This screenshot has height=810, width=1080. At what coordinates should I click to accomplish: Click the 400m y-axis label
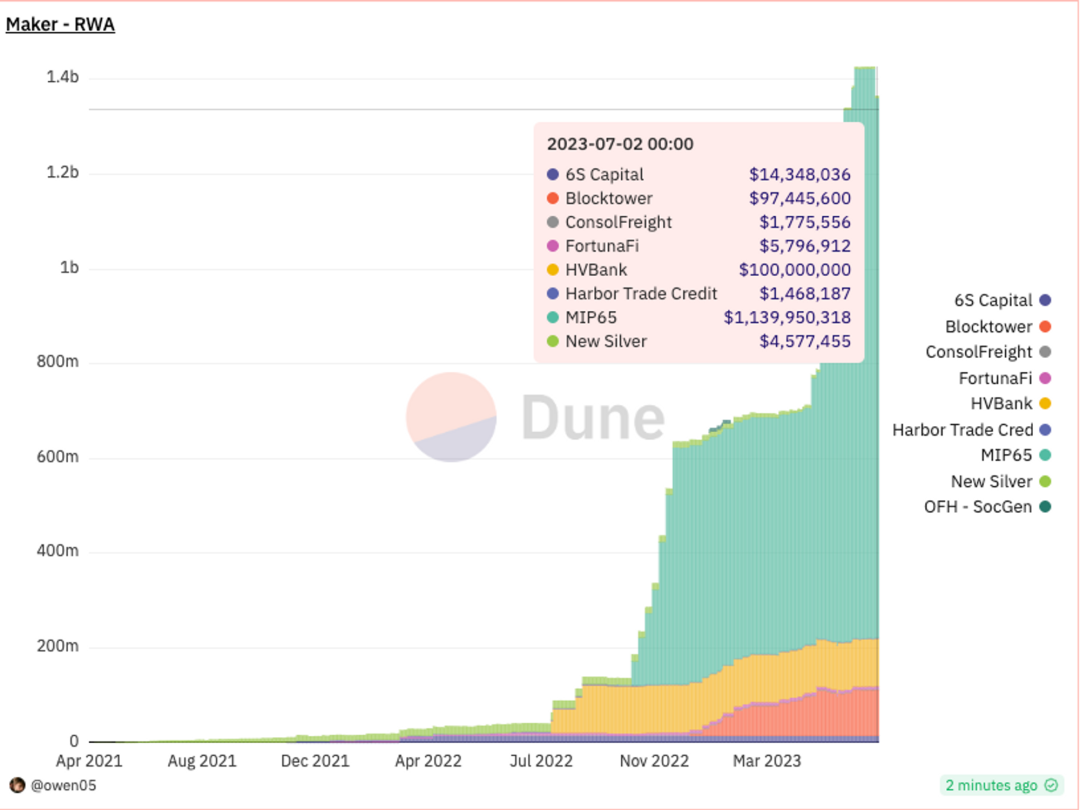(x=58, y=551)
